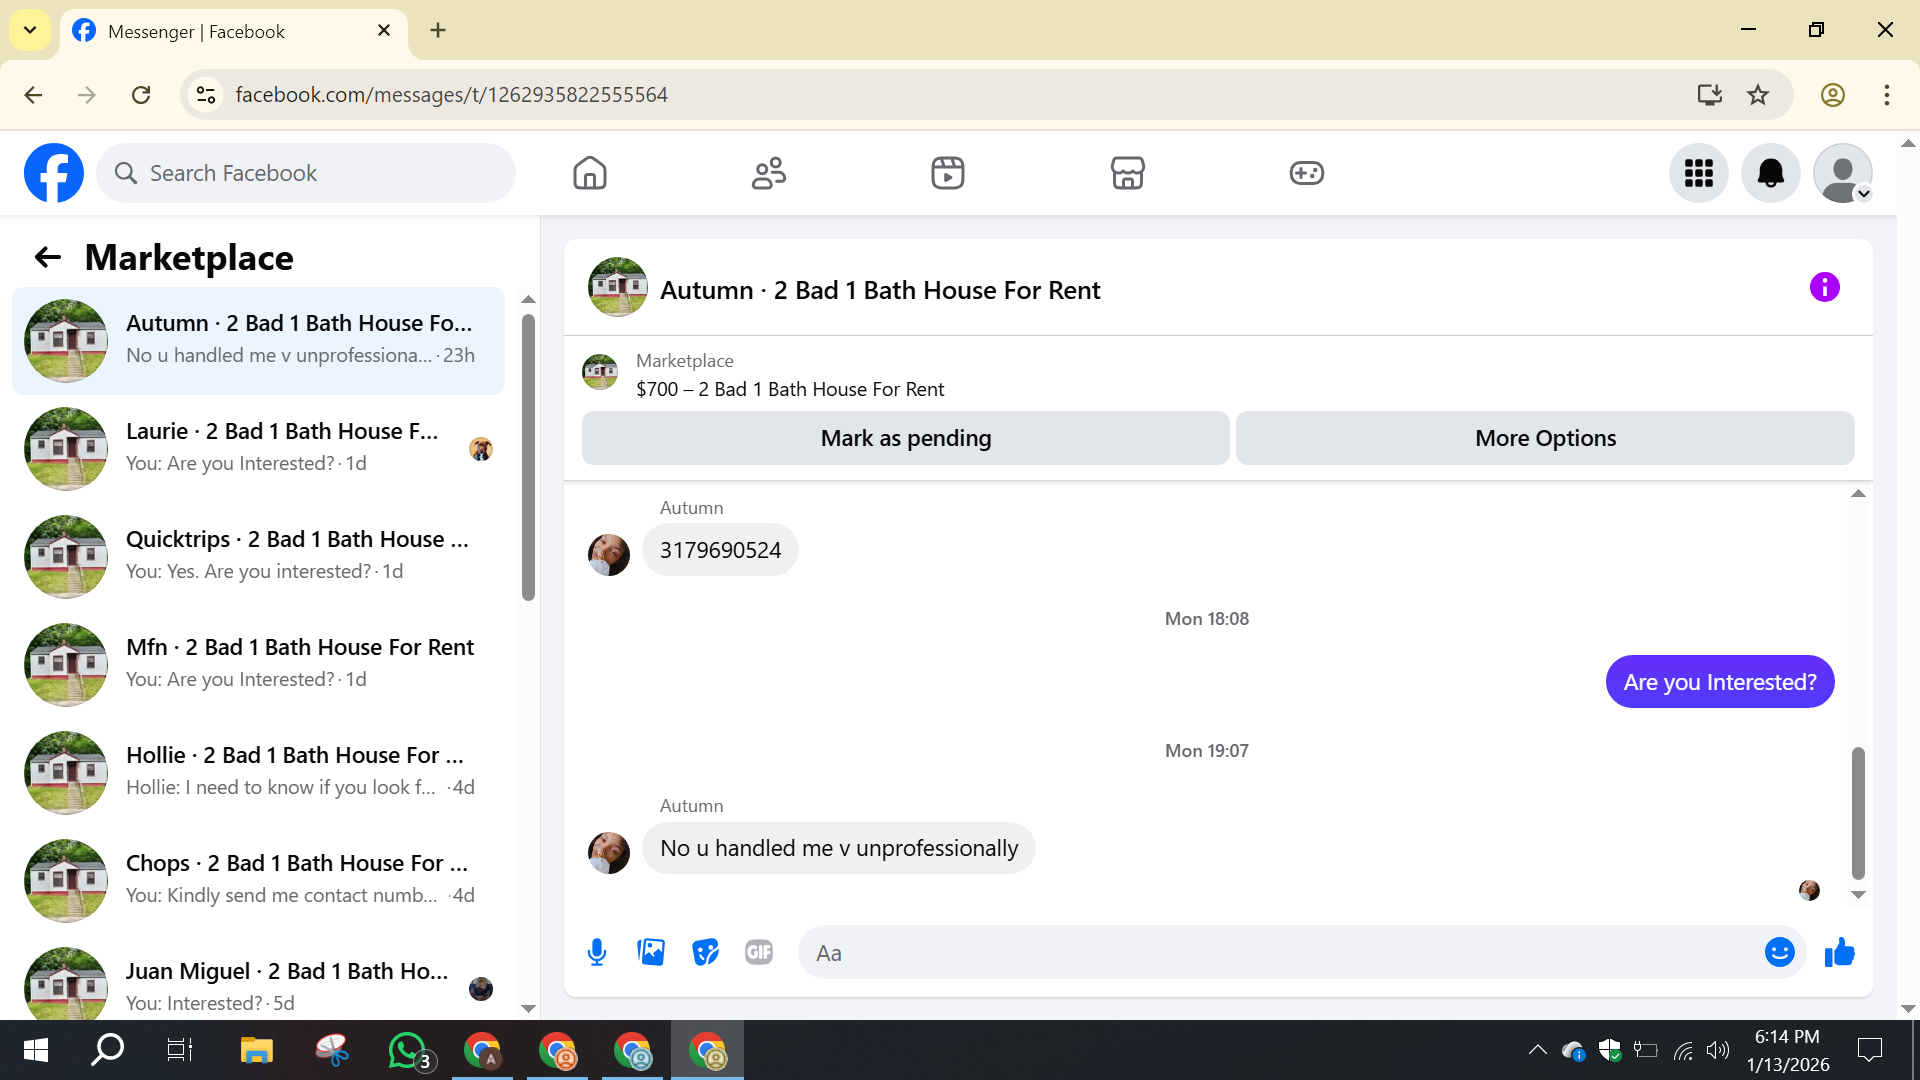Open conversation information panel

pyautogui.click(x=1824, y=288)
